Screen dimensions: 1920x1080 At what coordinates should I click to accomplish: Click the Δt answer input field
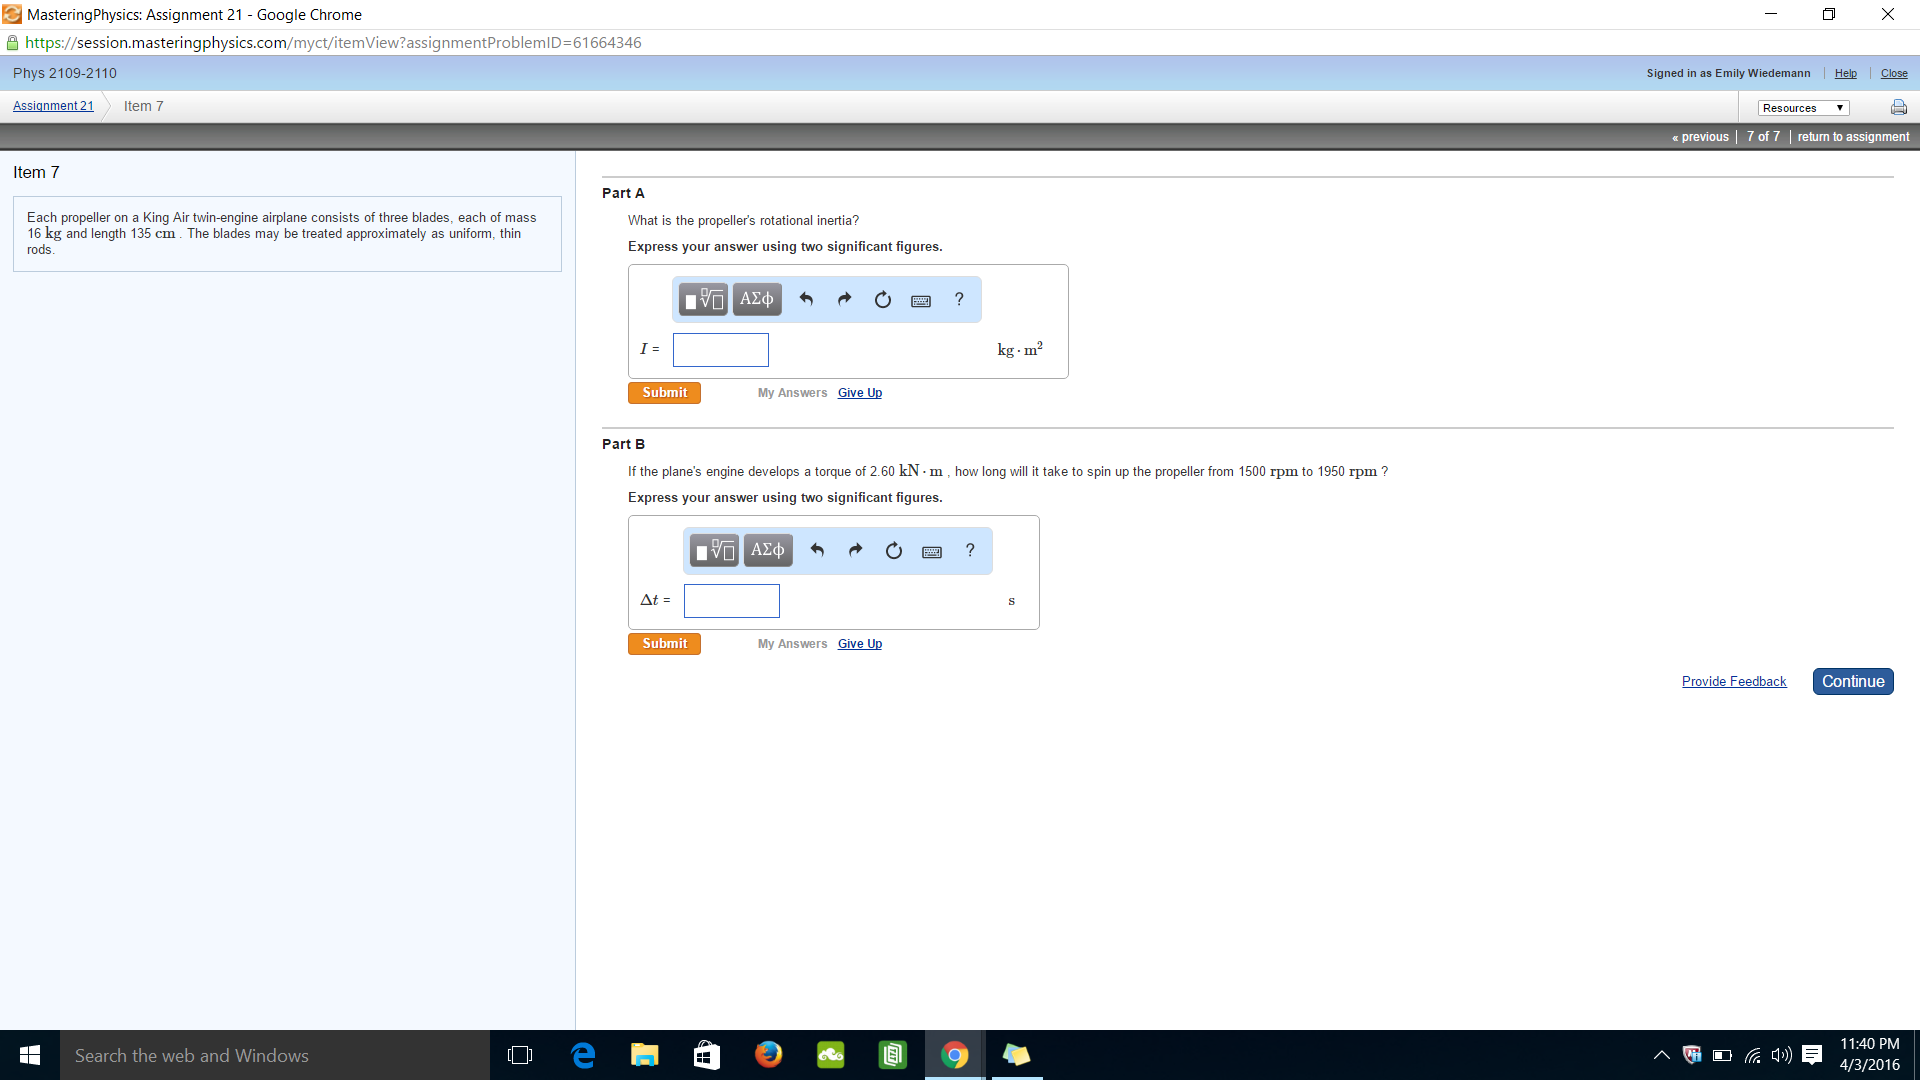click(731, 601)
